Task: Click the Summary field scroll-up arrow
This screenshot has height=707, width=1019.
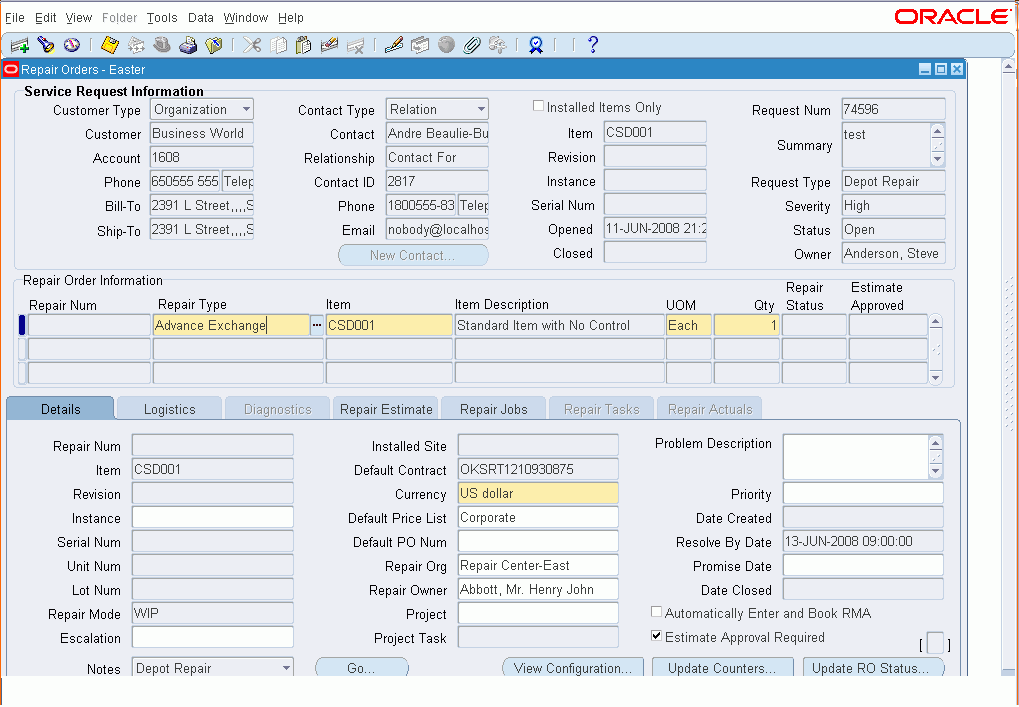Action: point(937,131)
